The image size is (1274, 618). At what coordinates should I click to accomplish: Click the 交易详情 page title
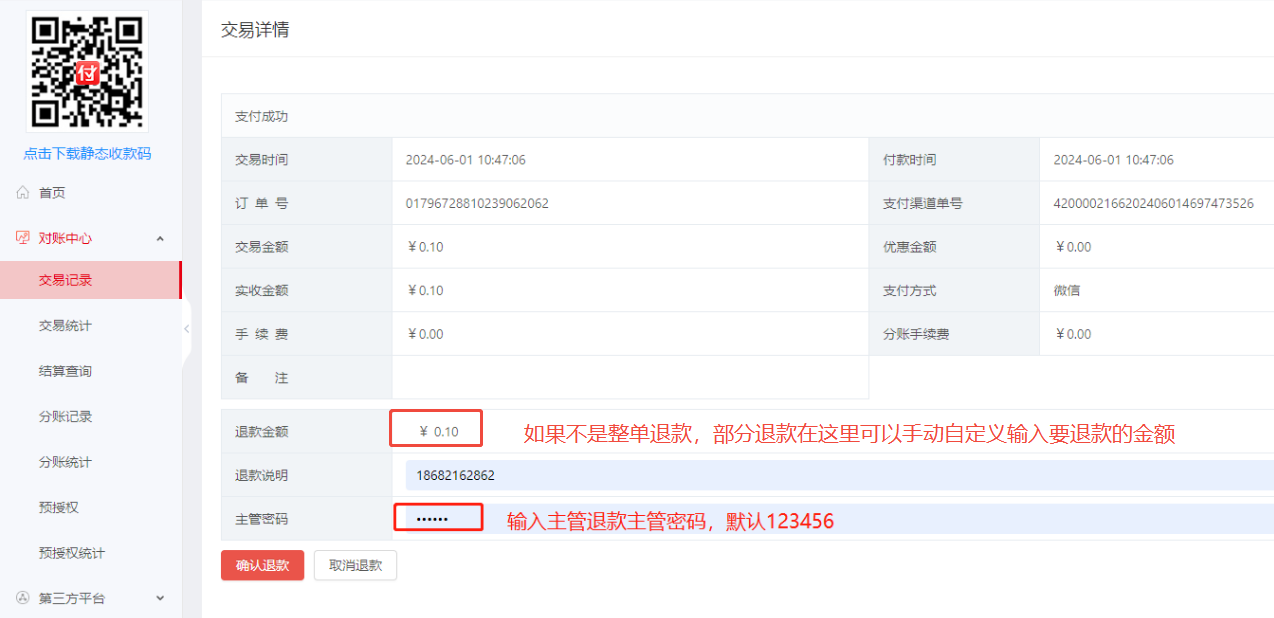255,30
